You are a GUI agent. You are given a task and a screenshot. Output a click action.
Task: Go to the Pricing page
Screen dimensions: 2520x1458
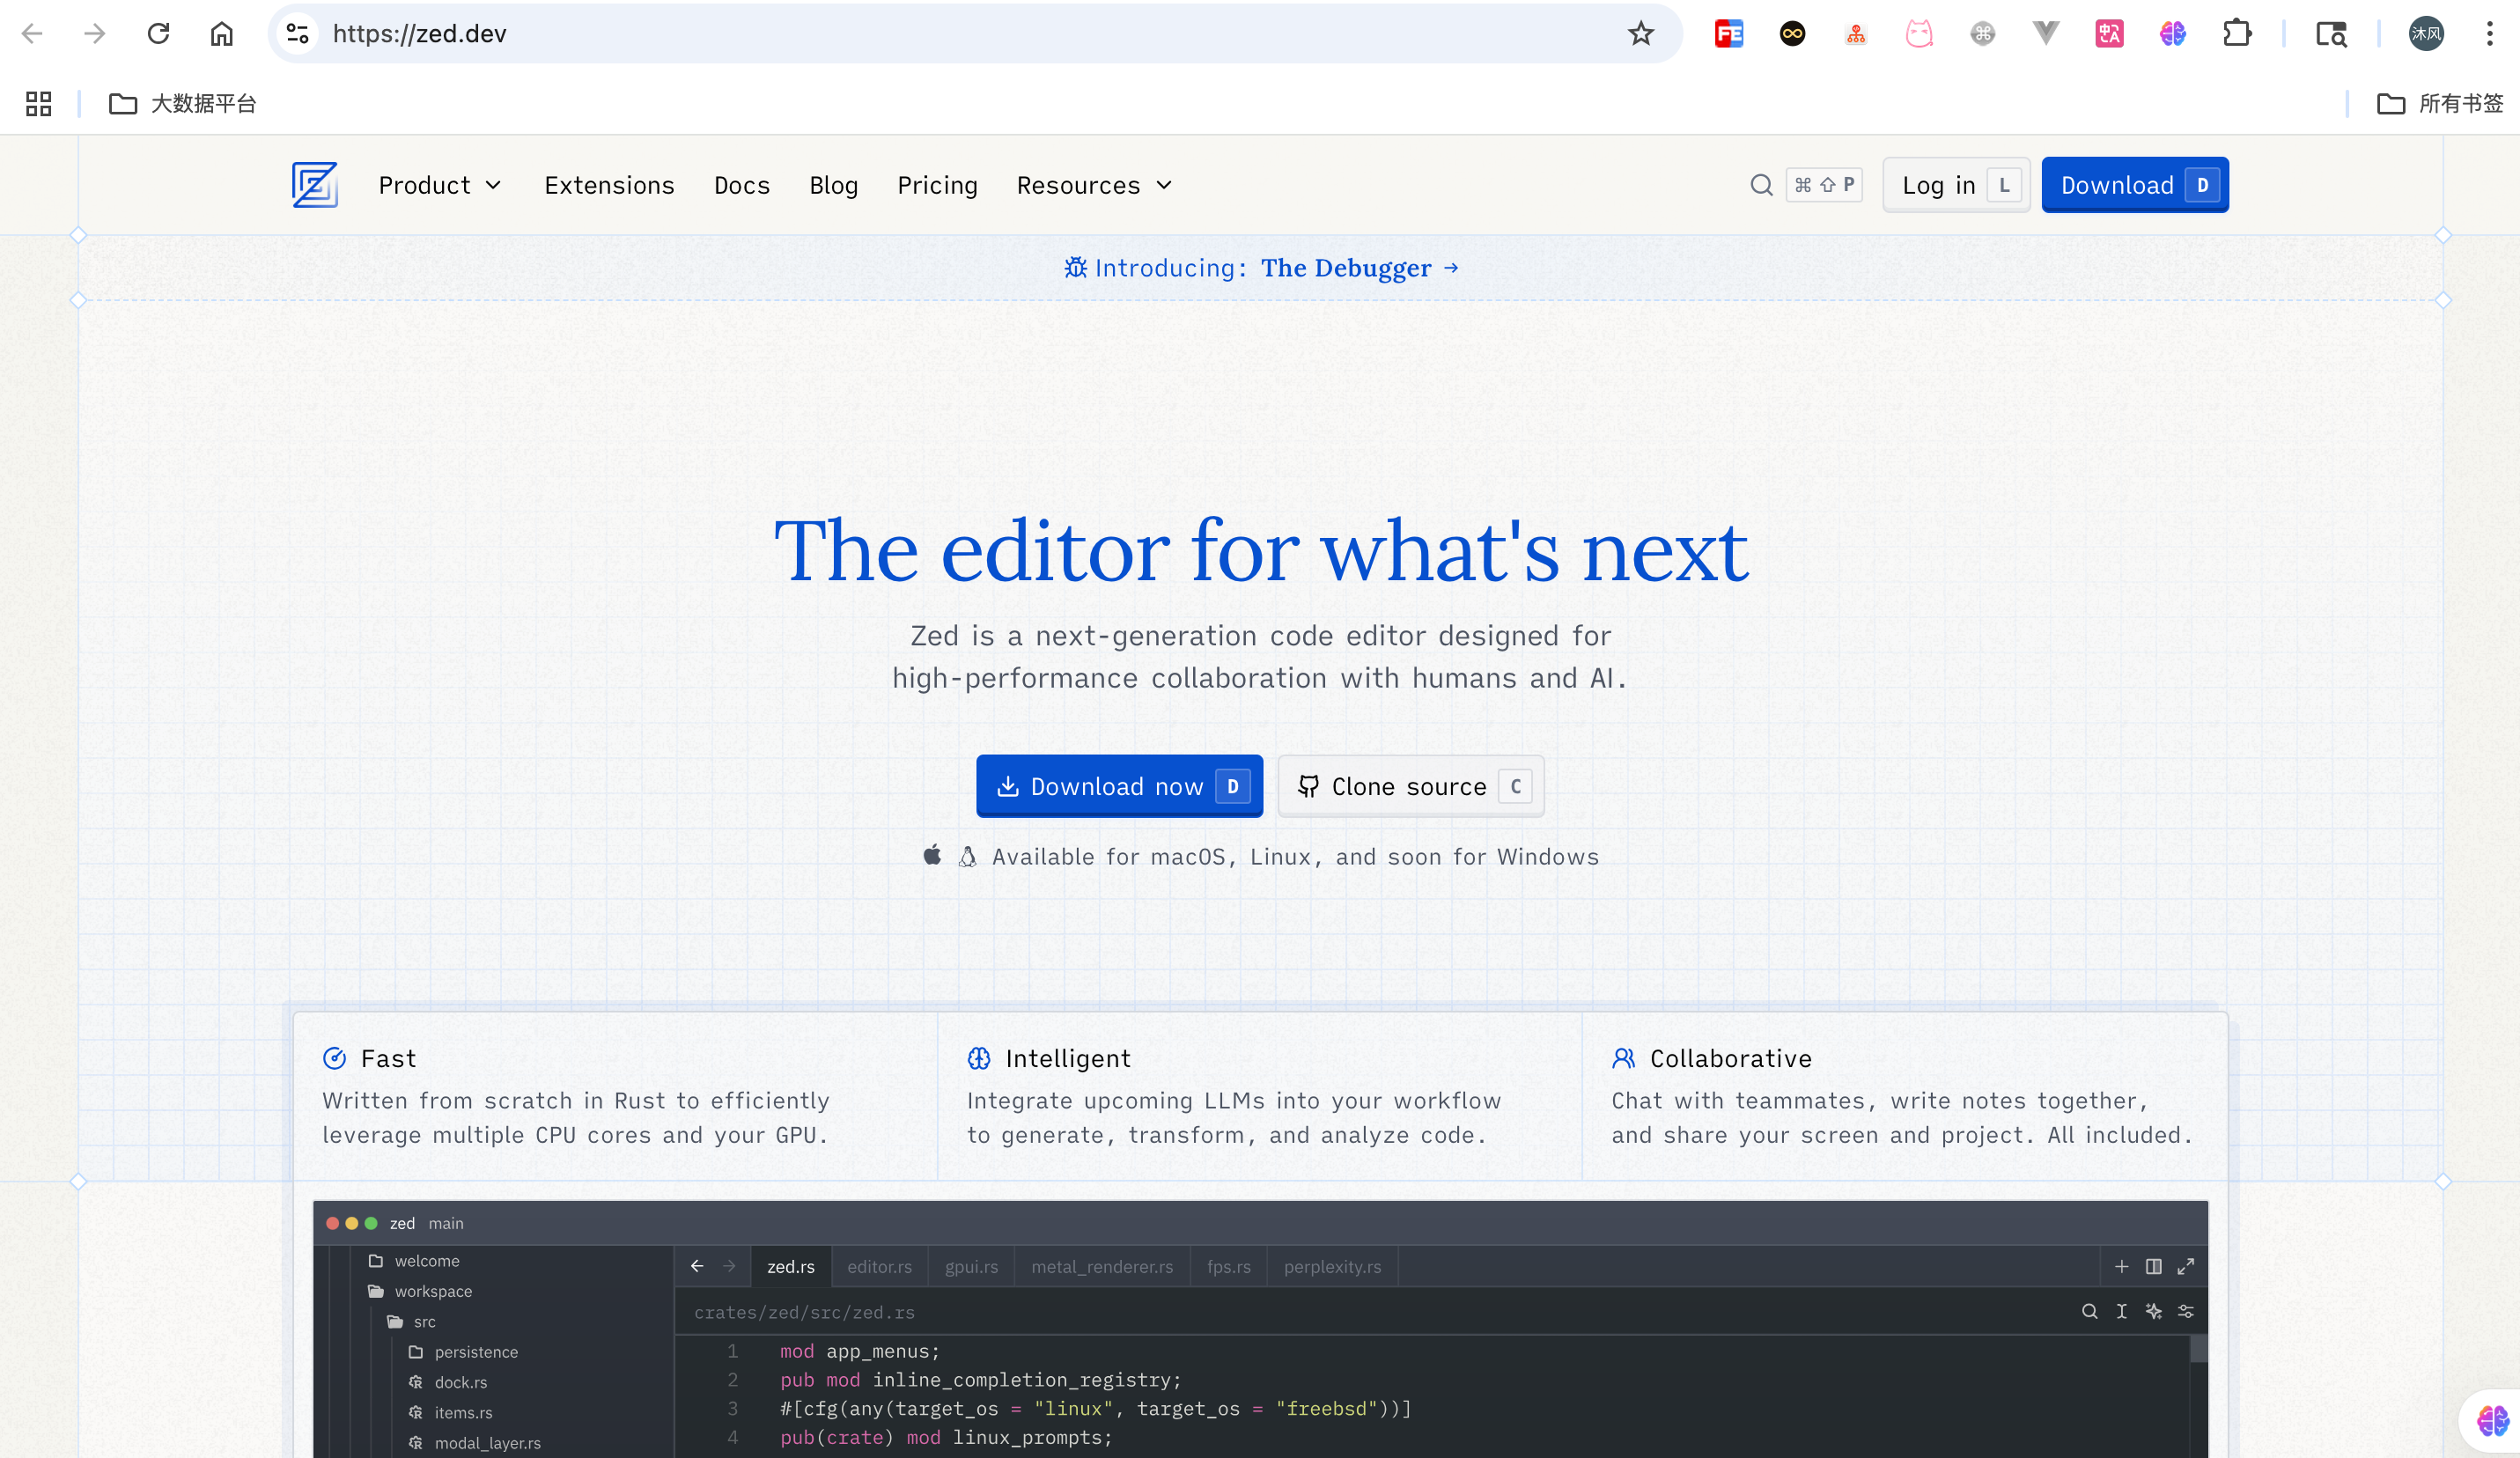click(937, 185)
